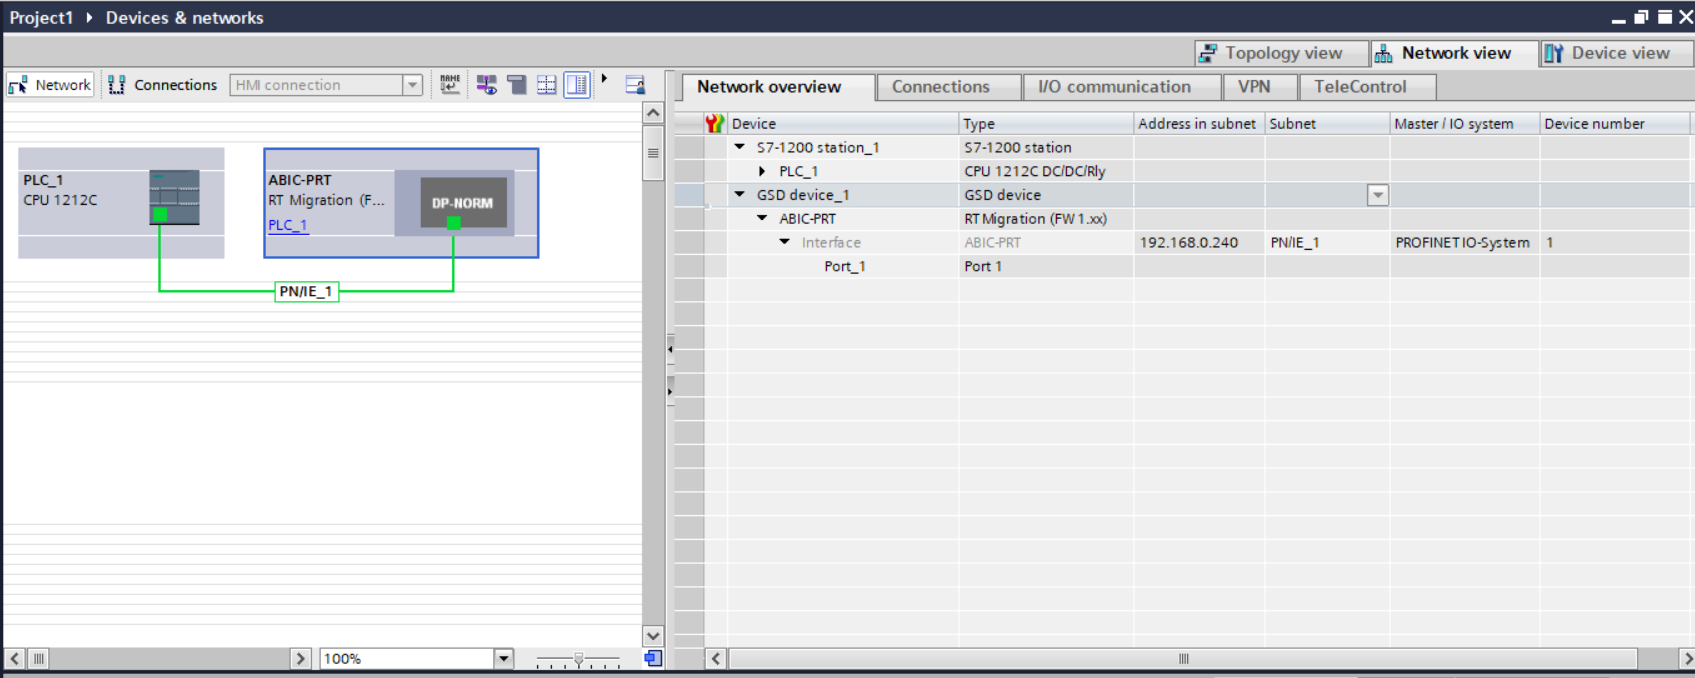Click the DP-NORM device image
The height and width of the screenshot is (678, 1695).
(463, 203)
